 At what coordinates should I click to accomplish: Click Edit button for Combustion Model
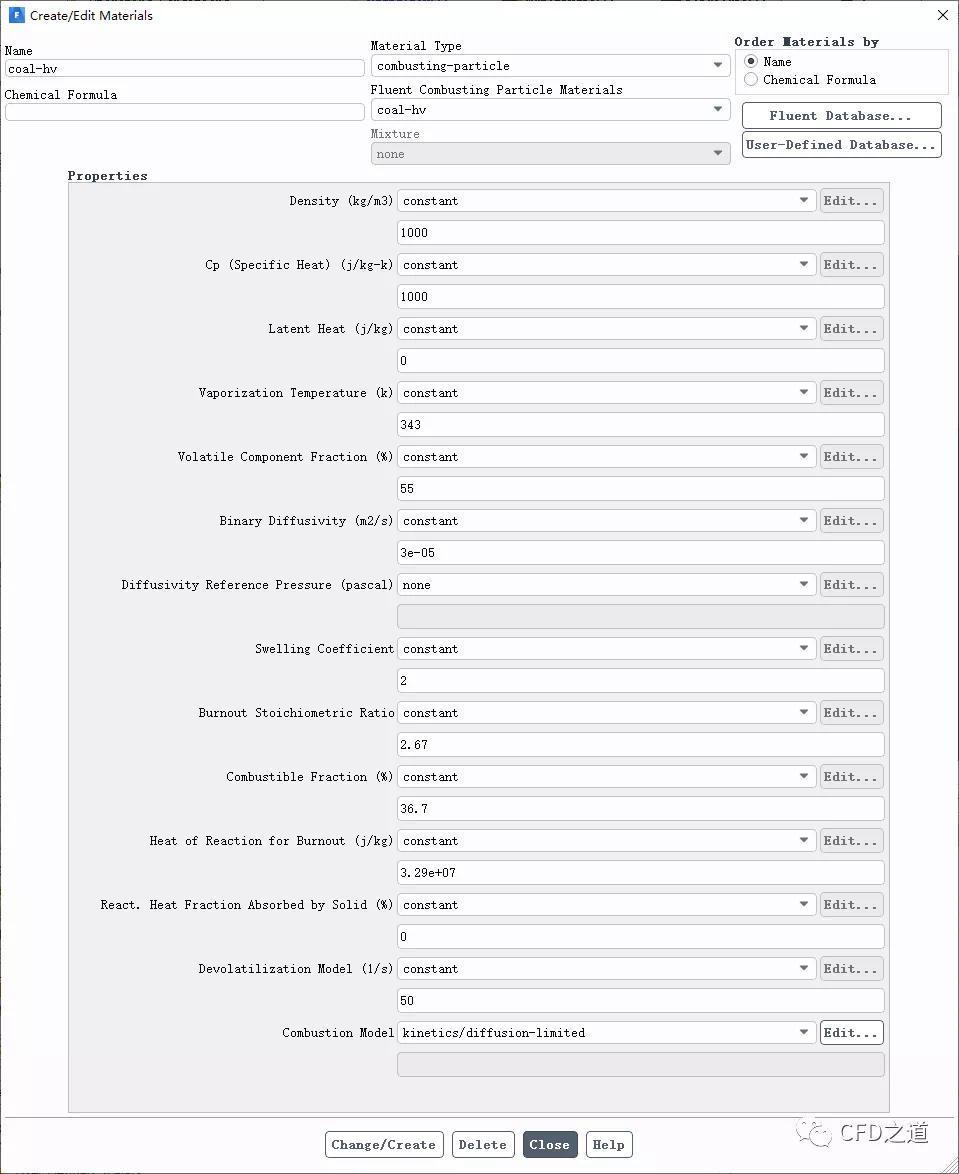(851, 1032)
